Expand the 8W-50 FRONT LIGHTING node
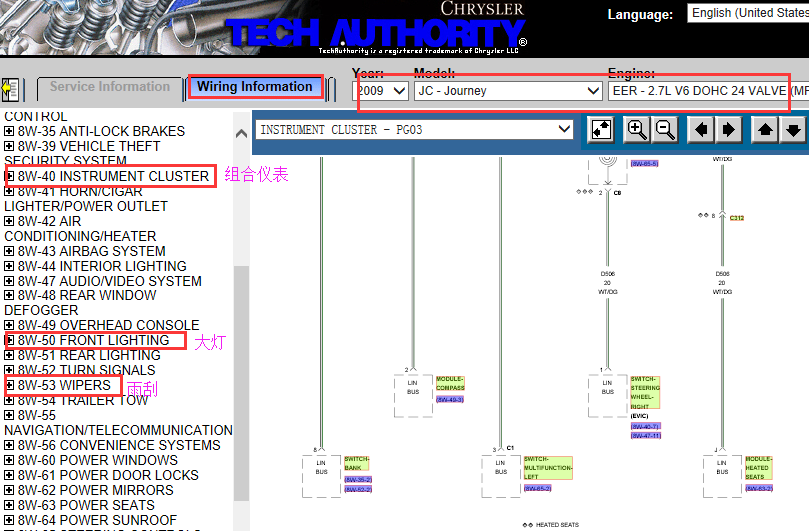Viewport: 809px width, 531px height. pyautogui.click(x=9, y=340)
